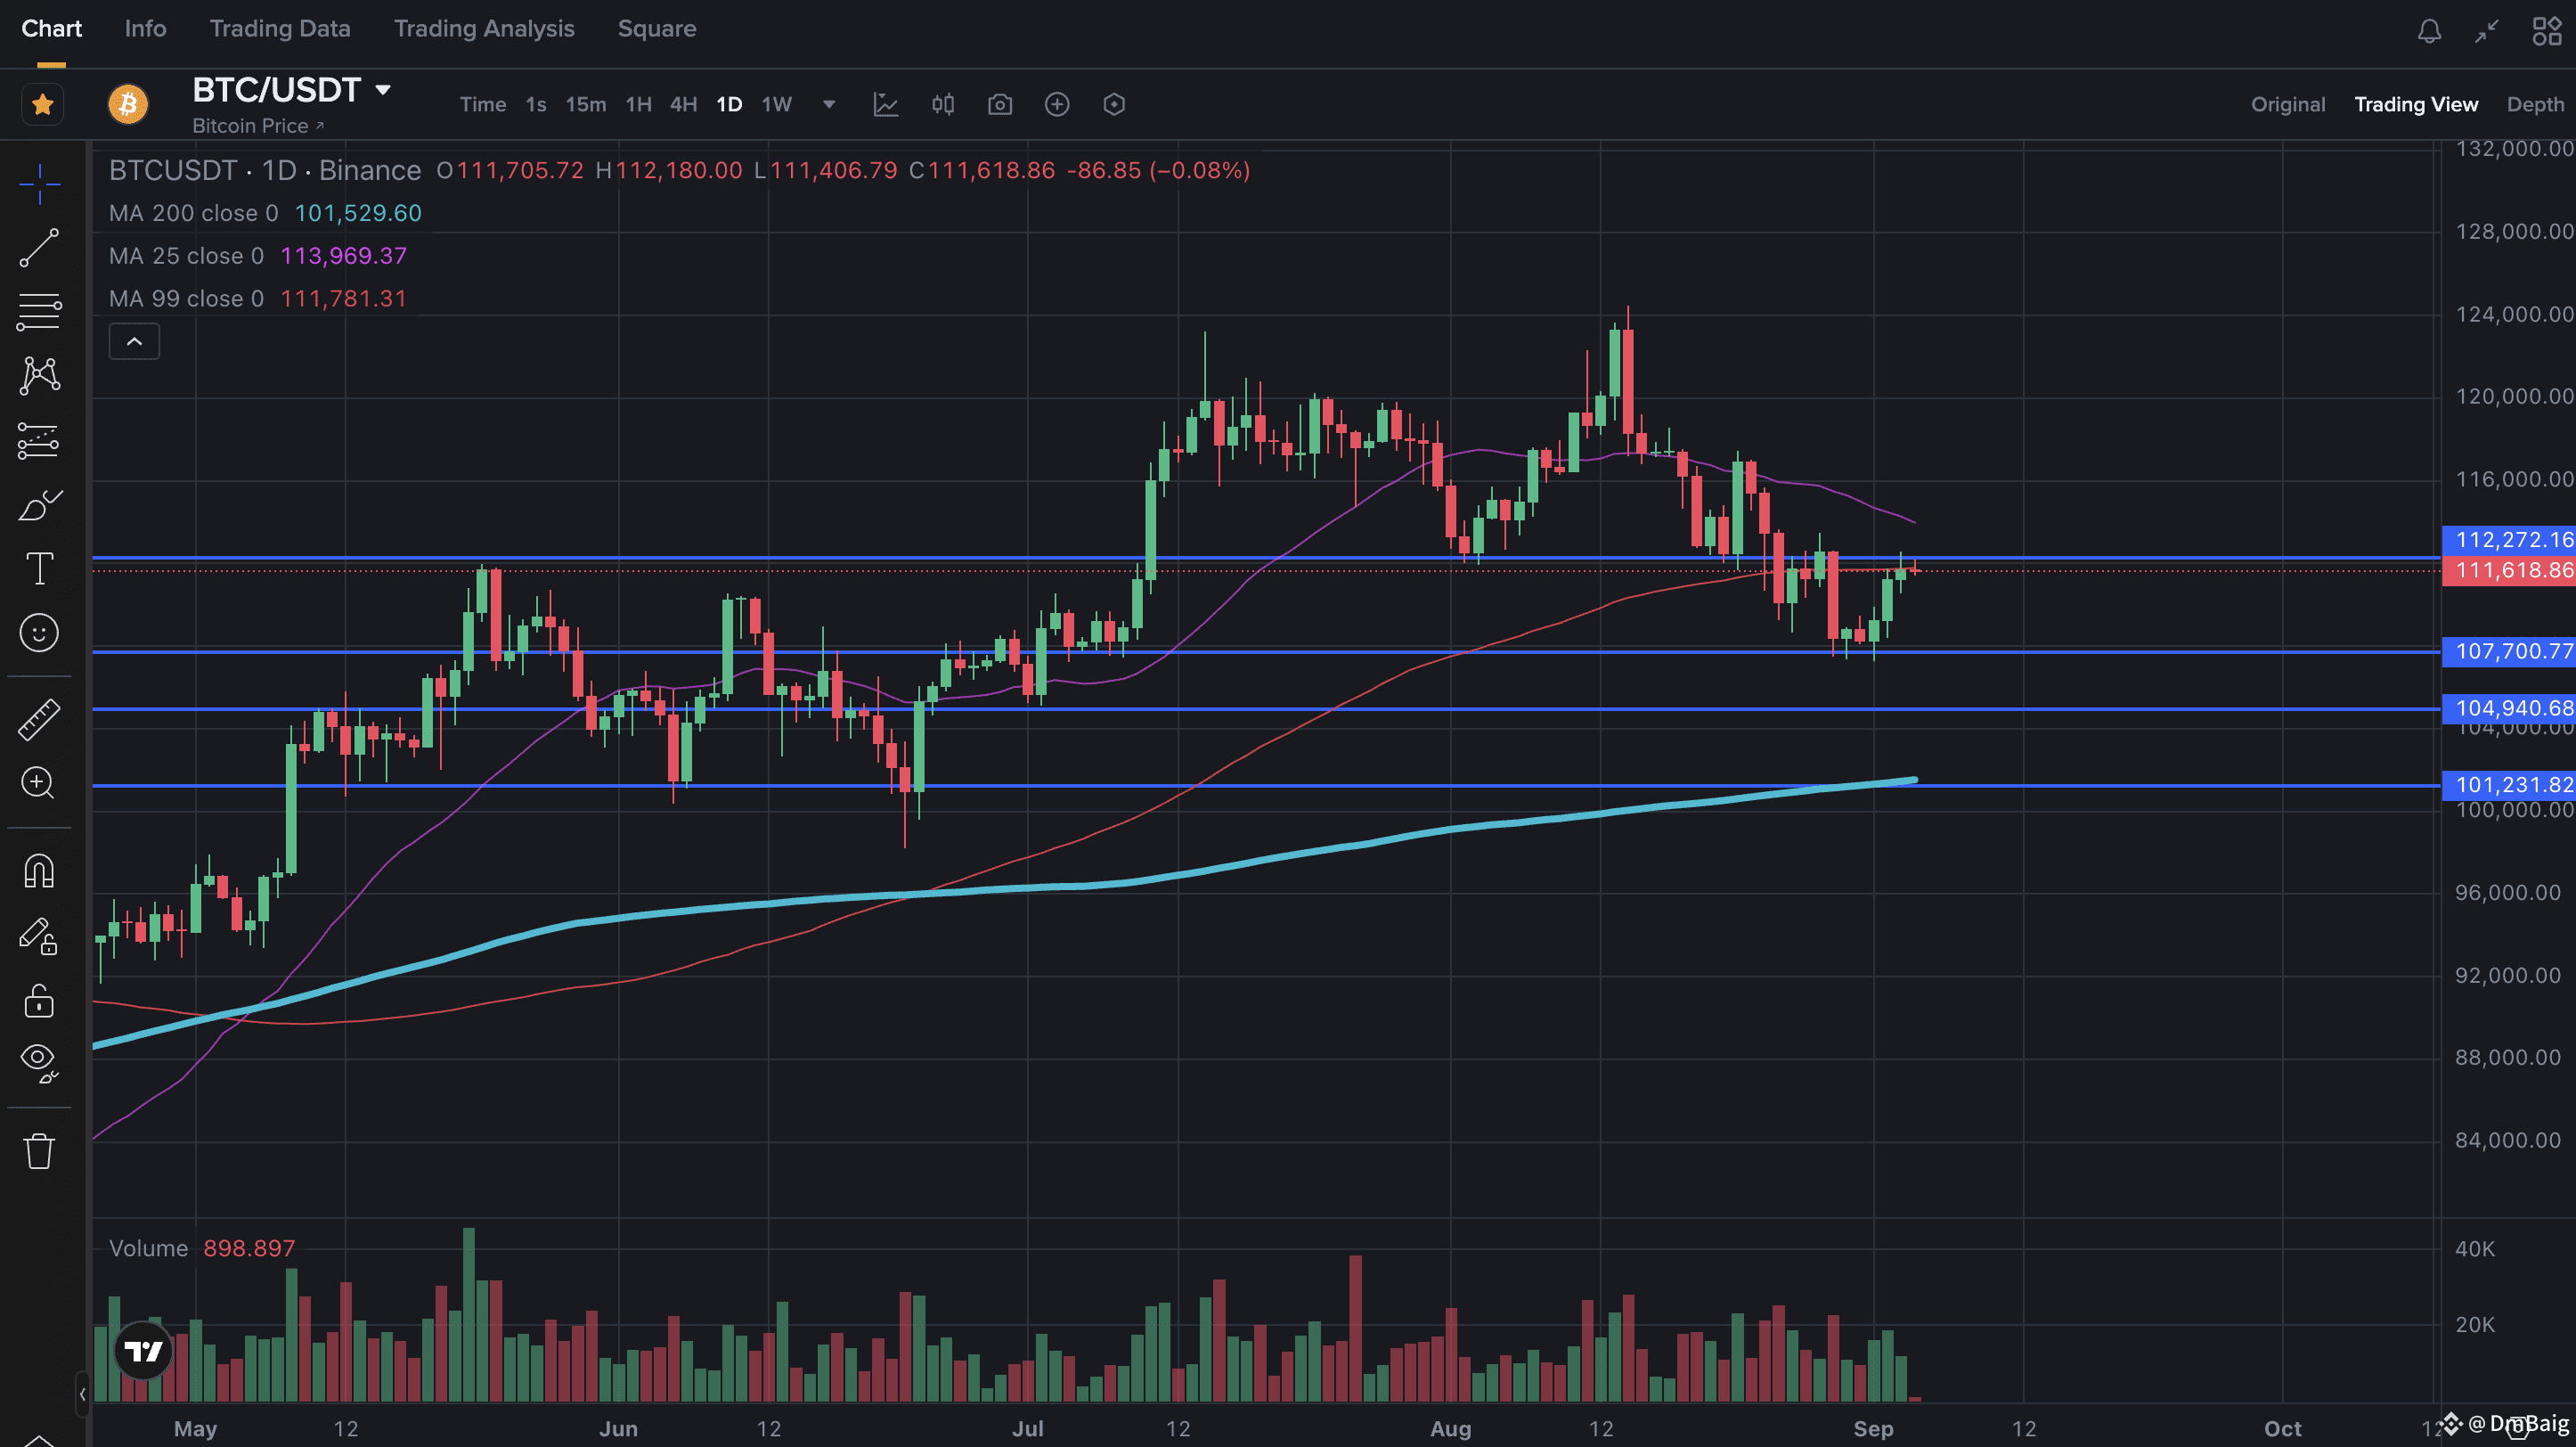
Task: Collapse the chart with shrink arrows icon
Action: (2487, 31)
